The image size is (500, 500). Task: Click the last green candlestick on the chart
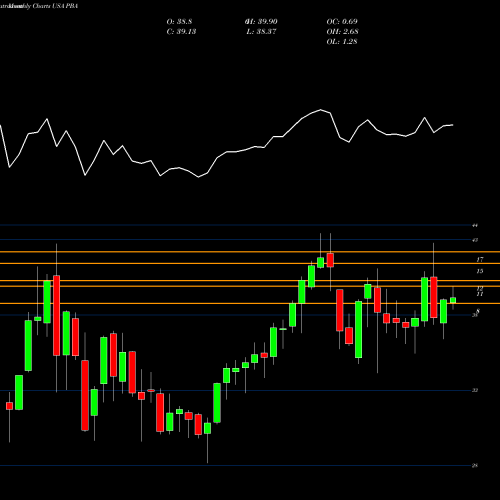coord(453,300)
